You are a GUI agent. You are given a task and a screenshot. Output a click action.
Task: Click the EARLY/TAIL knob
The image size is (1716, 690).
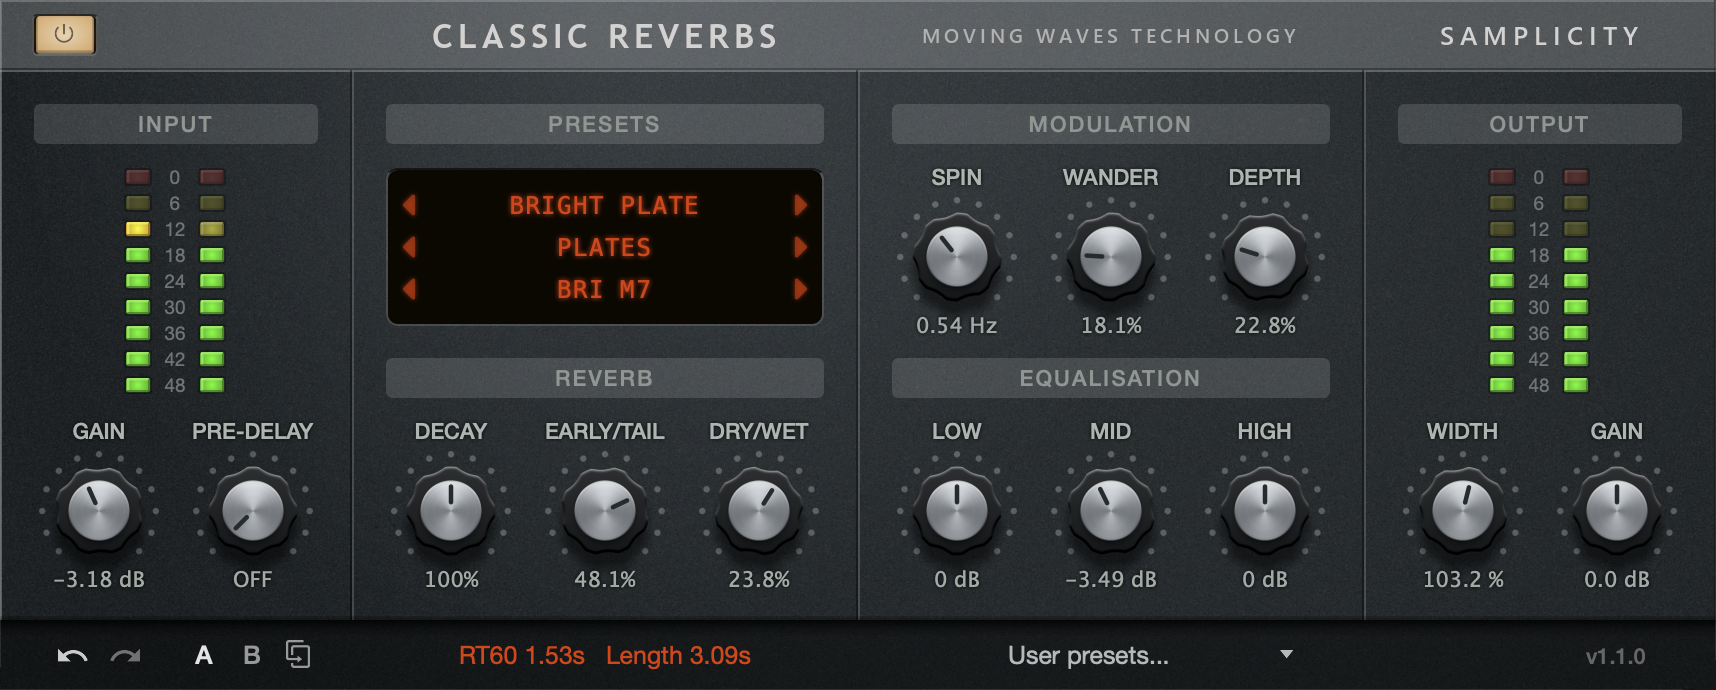pyautogui.click(x=605, y=510)
